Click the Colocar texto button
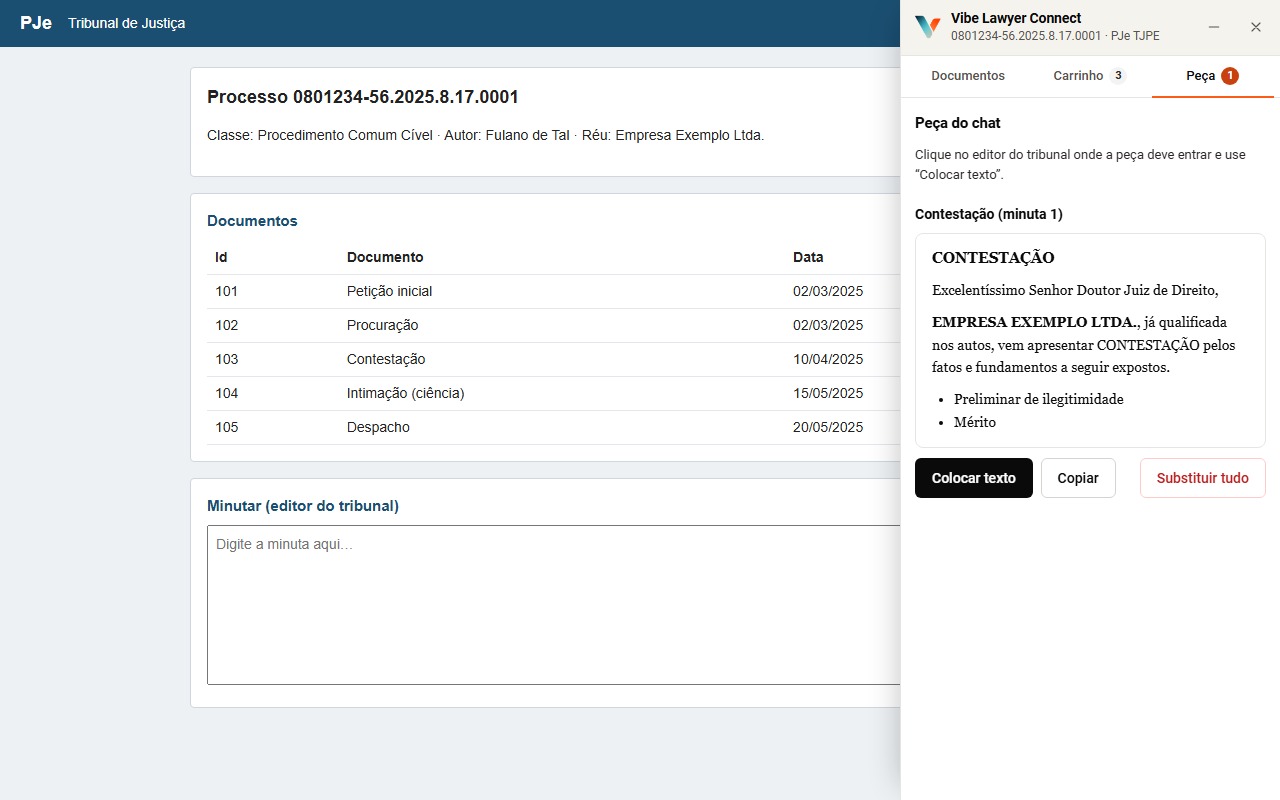This screenshot has width=1280, height=800. click(x=974, y=478)
